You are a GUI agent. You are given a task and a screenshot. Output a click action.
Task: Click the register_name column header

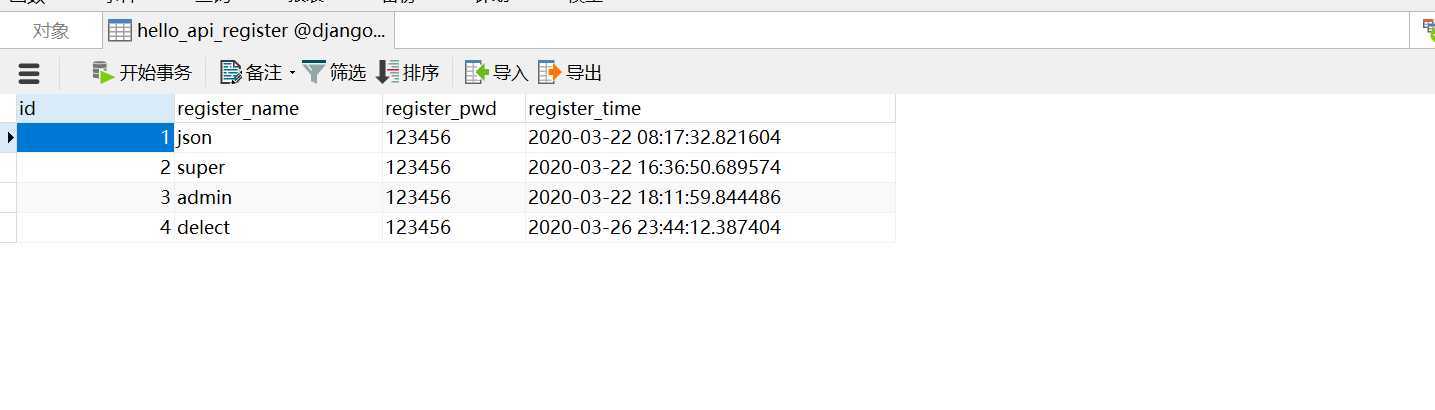click(278, 108)
